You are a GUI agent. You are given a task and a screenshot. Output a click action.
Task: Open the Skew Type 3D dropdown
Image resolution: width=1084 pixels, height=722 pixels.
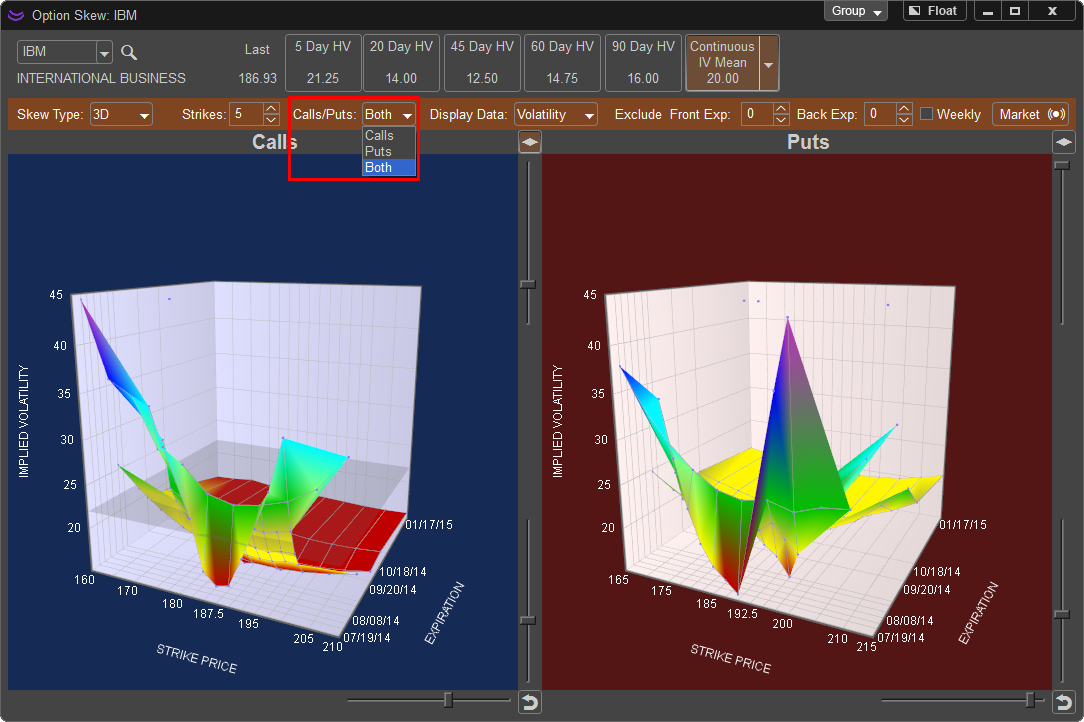click(x=122, y=114)
